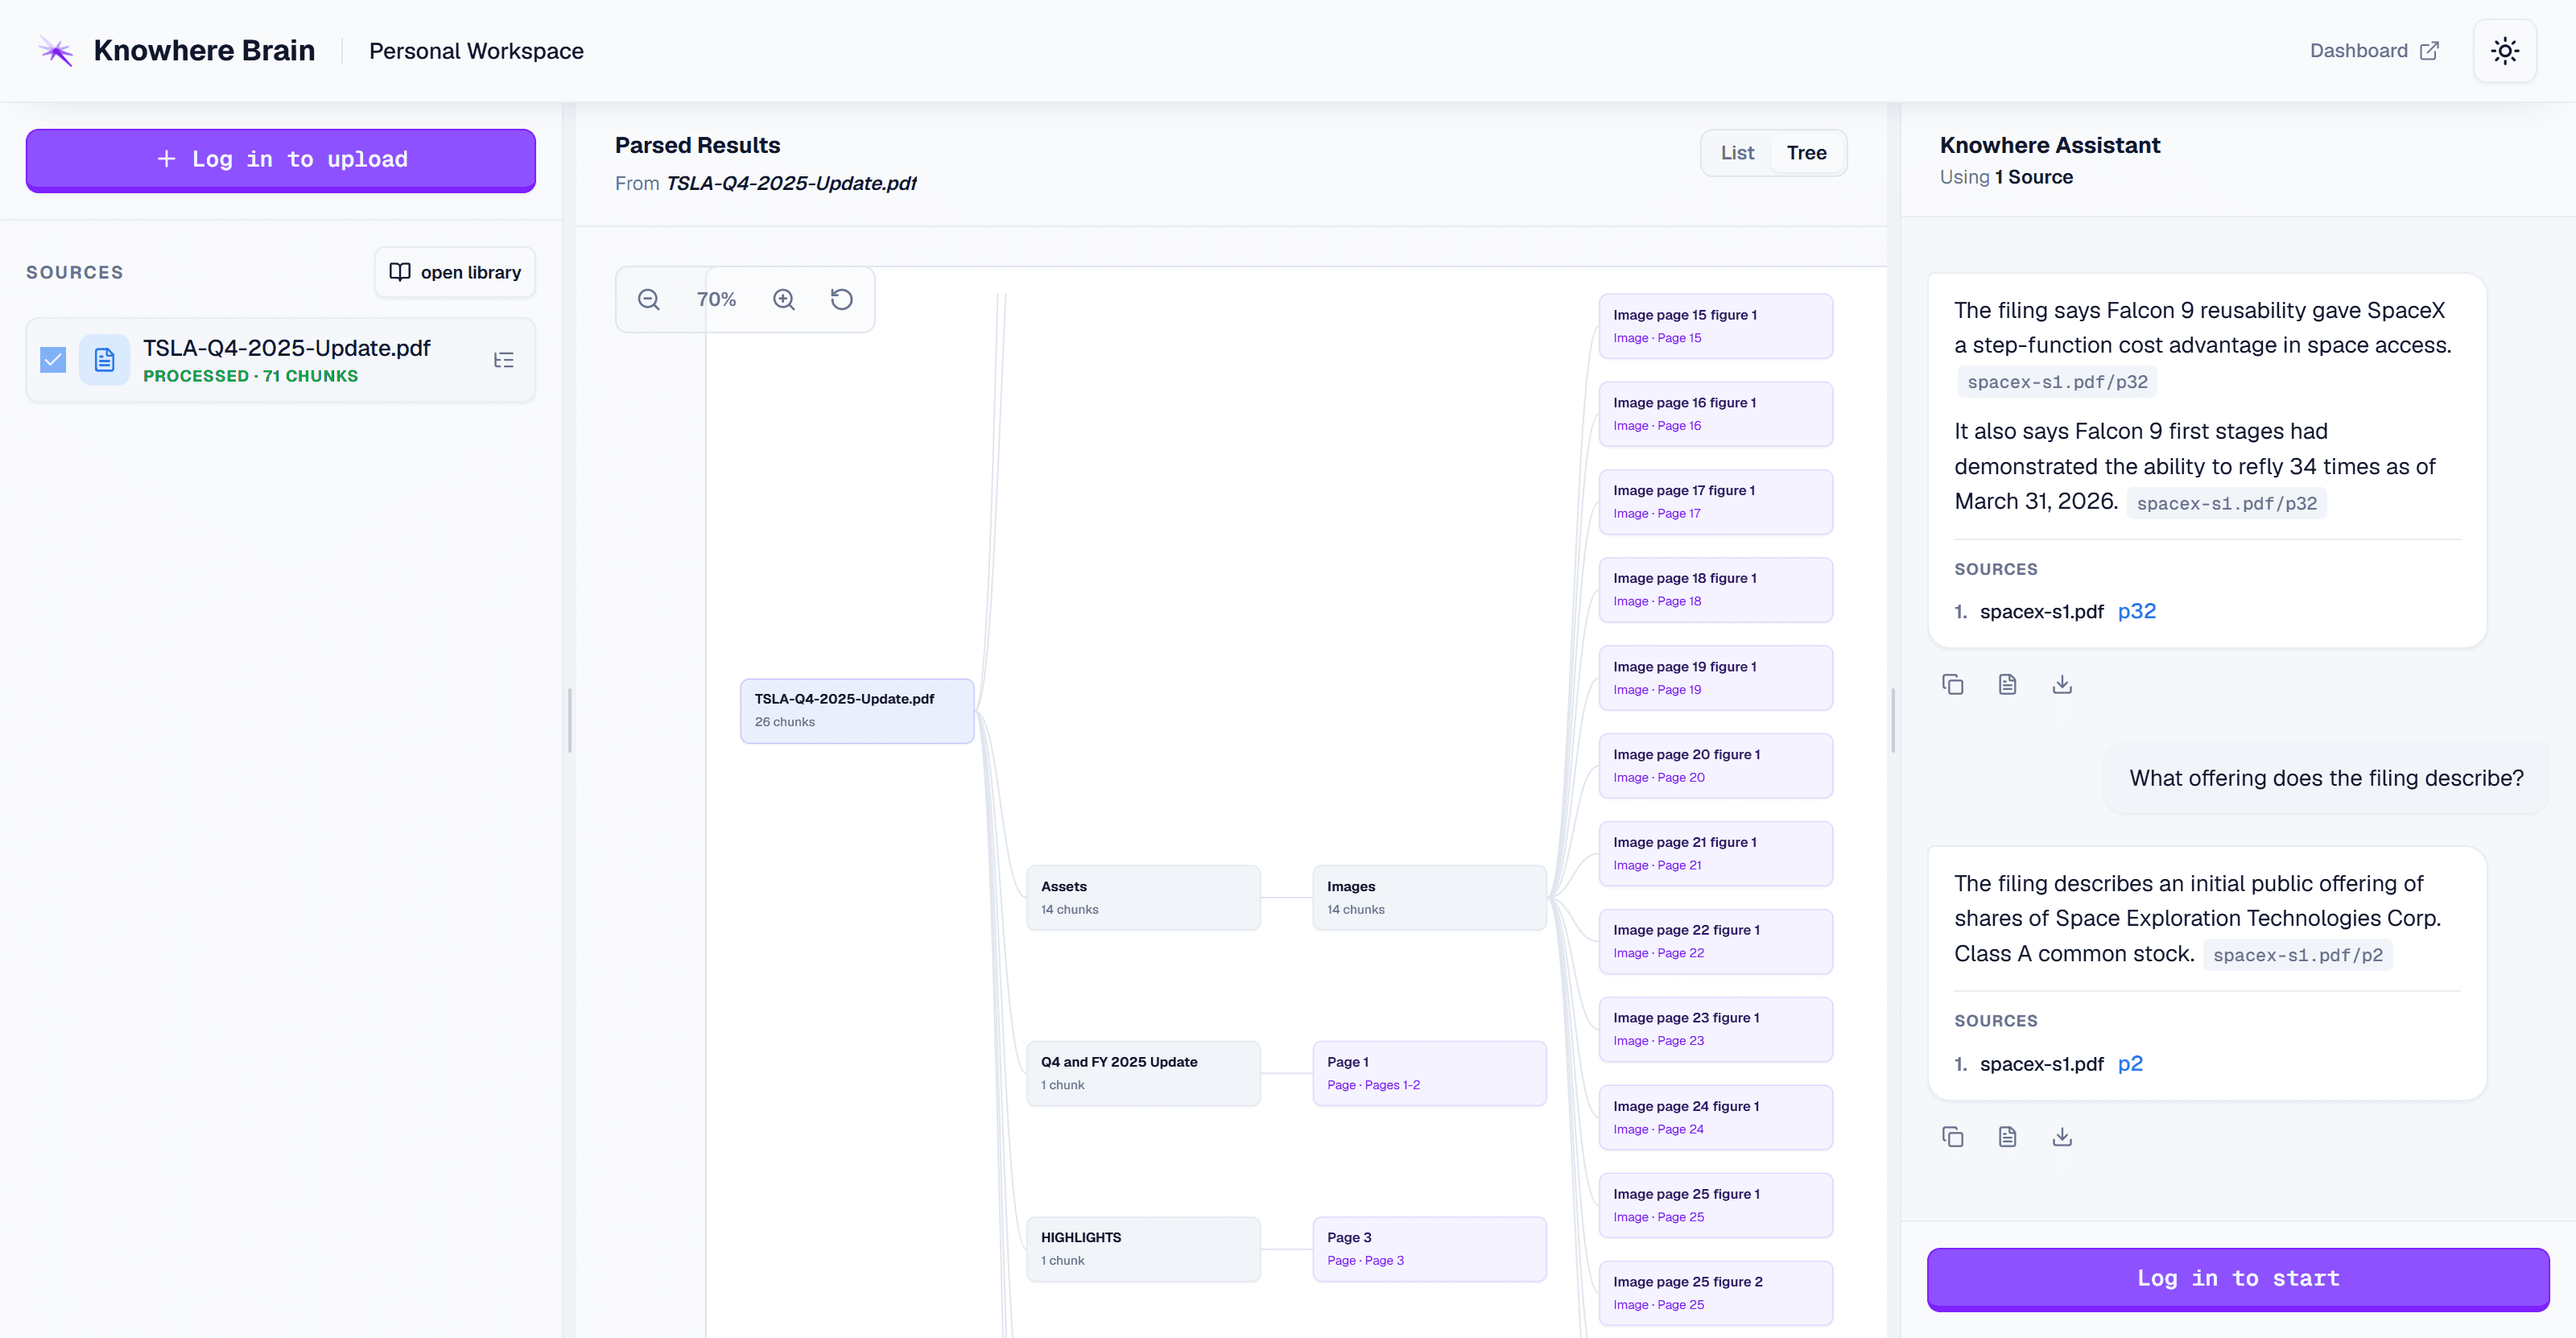
Task: Open the Dashboard external link
Action: pos(2374,51)
